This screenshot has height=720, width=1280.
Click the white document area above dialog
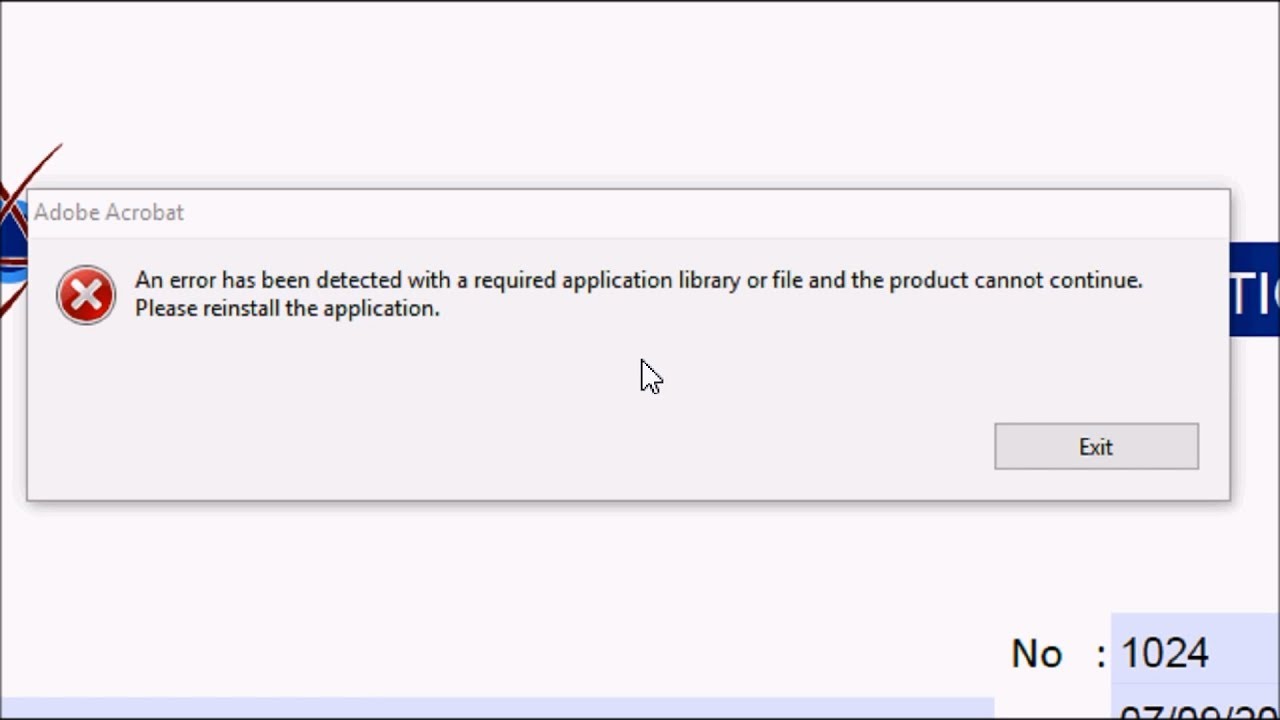pos(640,90)
